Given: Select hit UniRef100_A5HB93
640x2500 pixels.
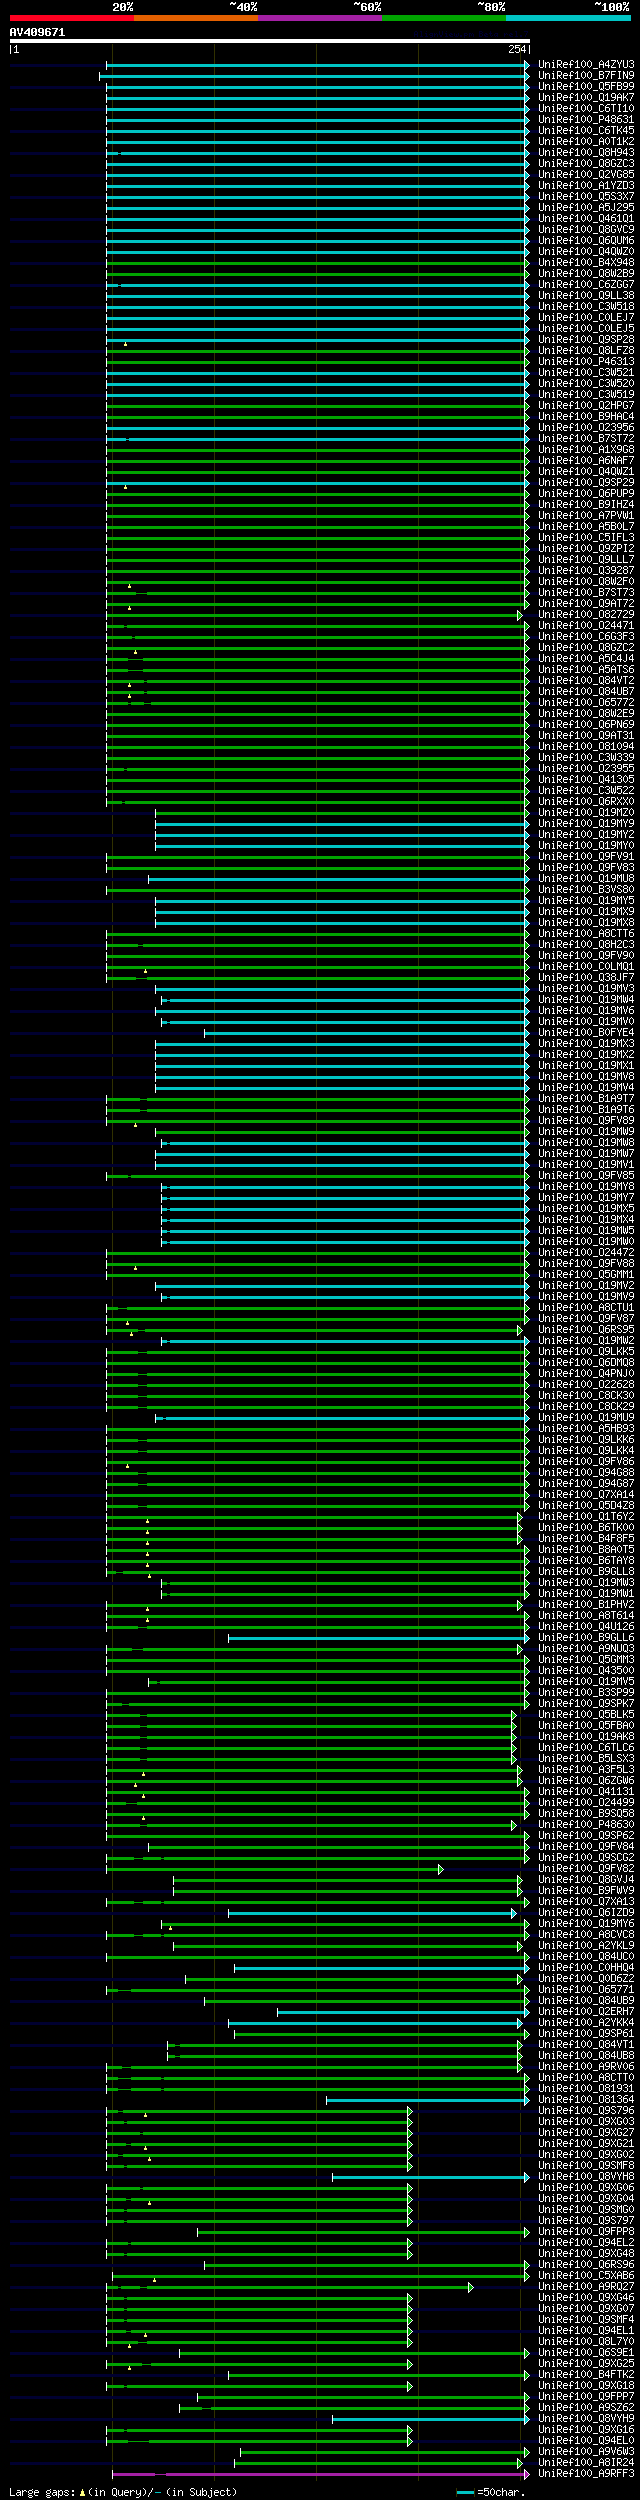Looking at the screenshot, I should (x=586, y=1428).
